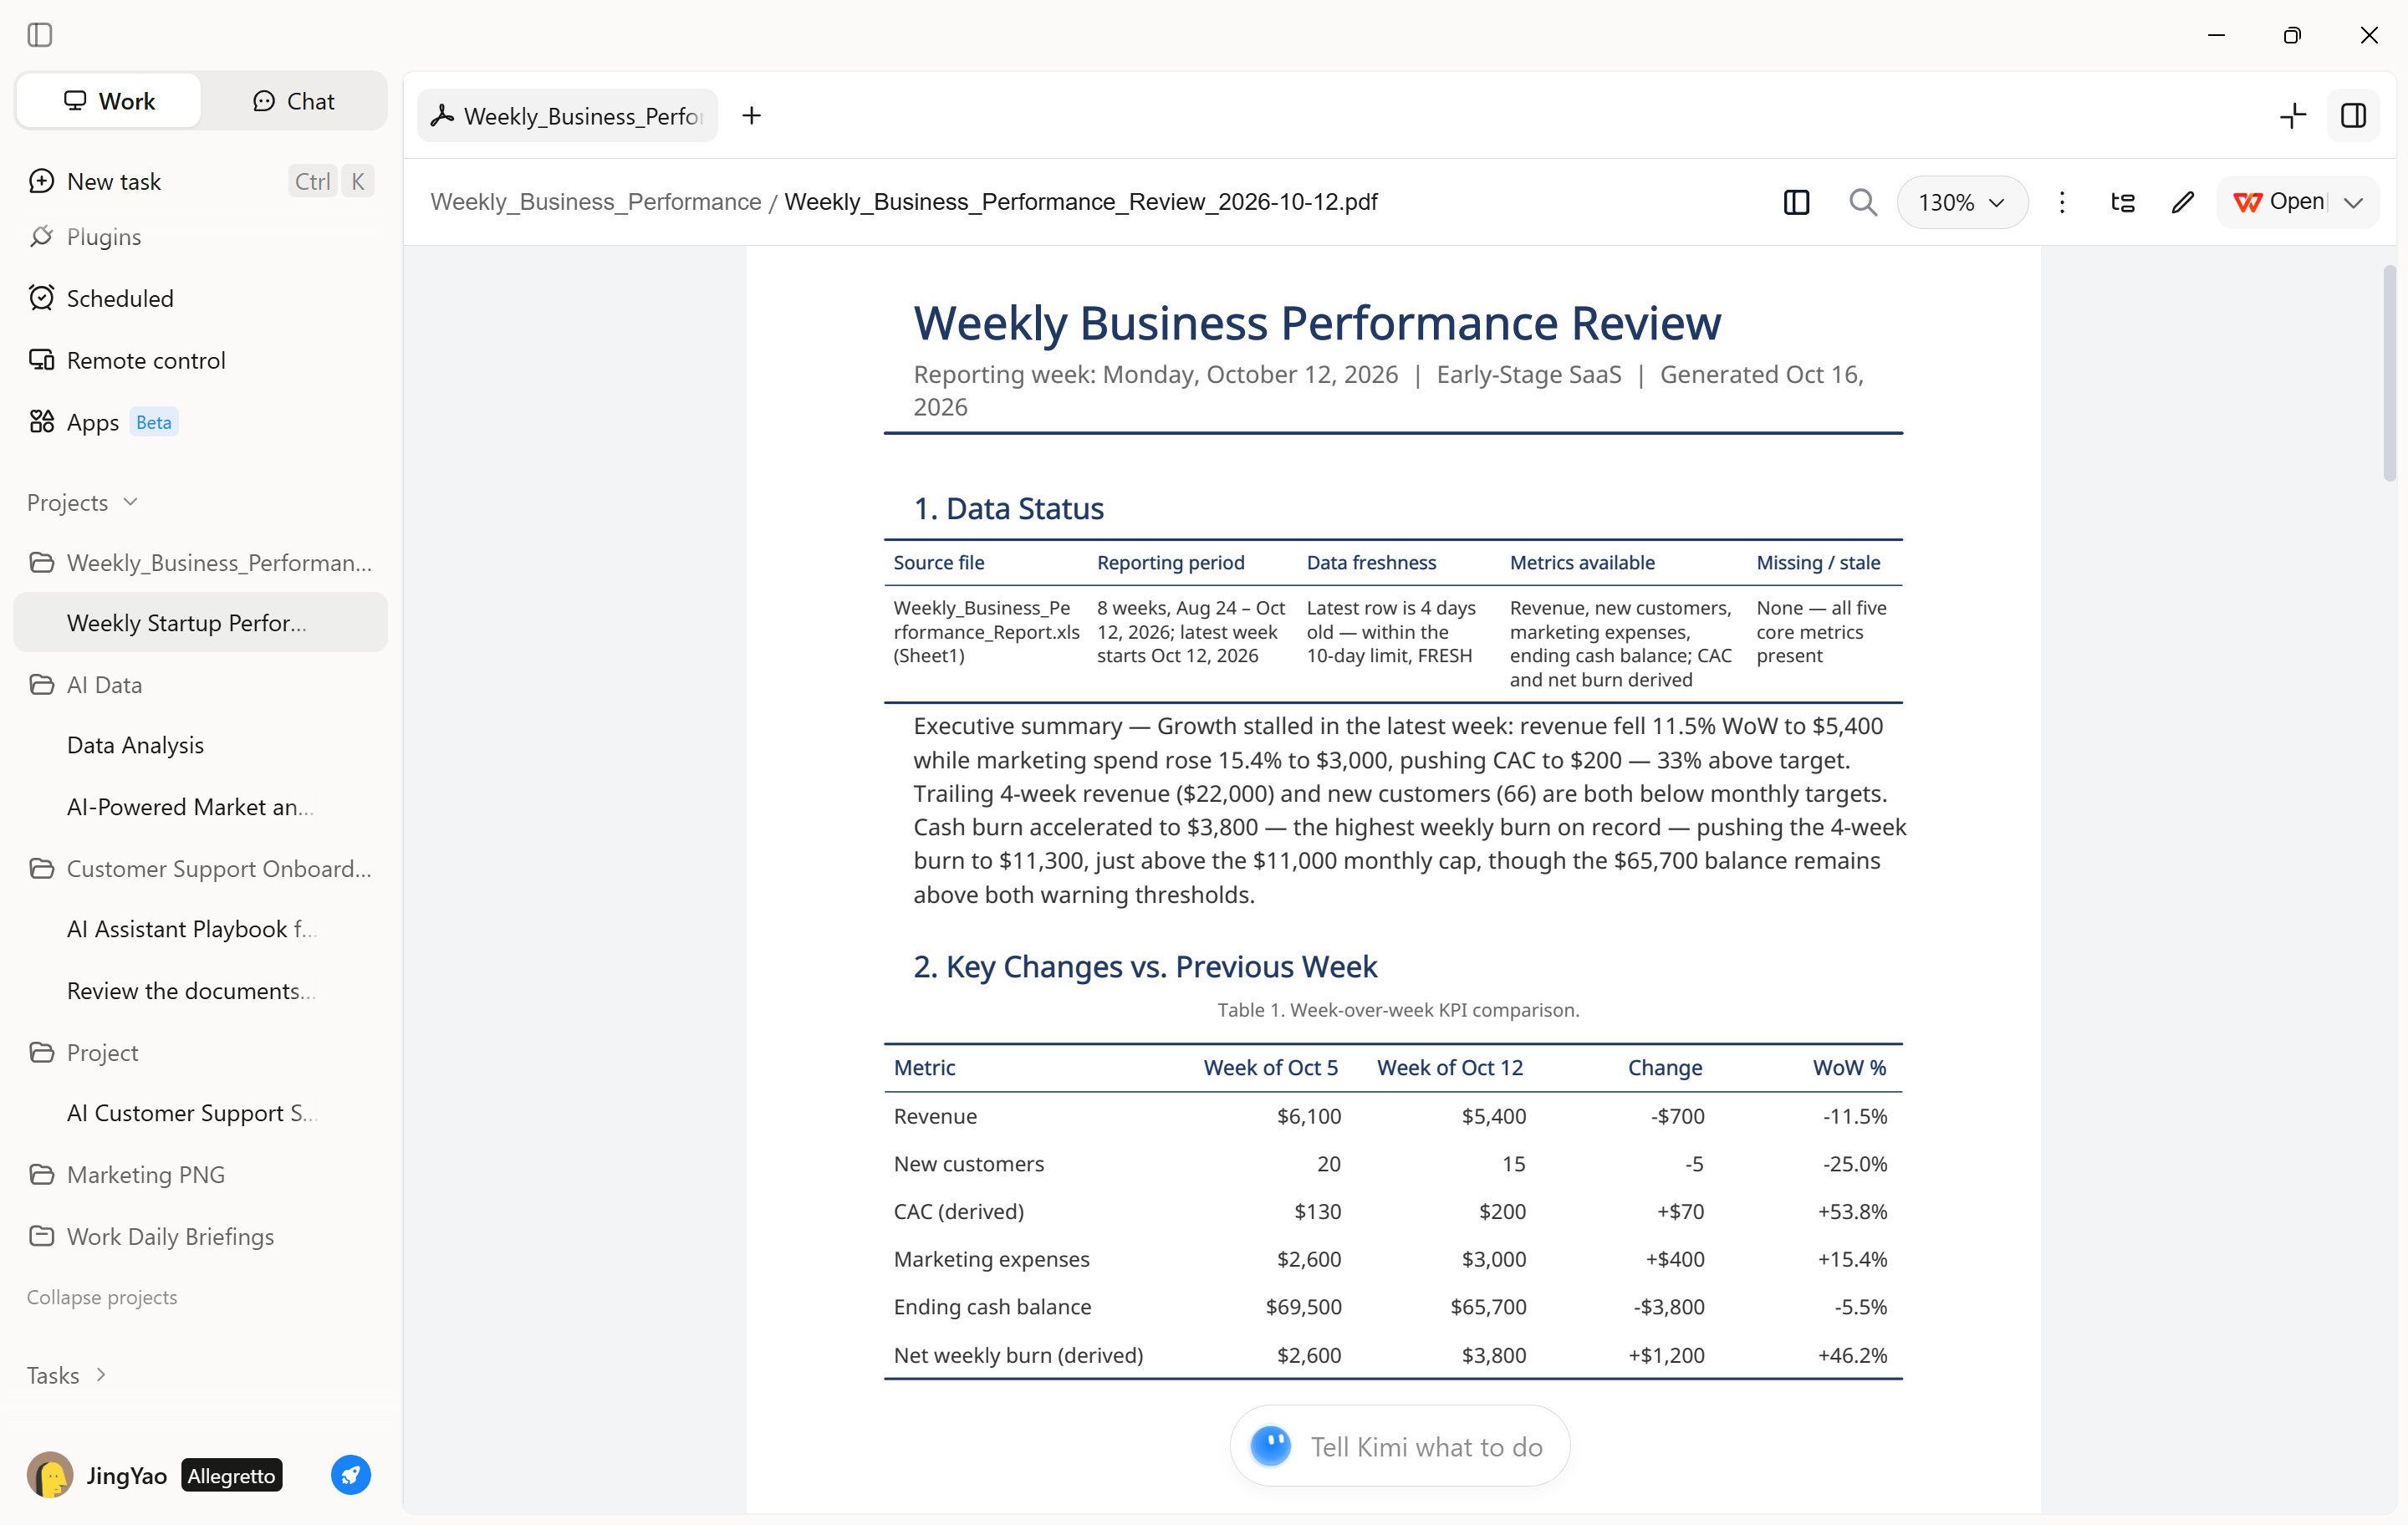The height and width of the screenshot is (1525, 2408).
Task: Open Apps Beta section
Action: (x=200, y=422)
